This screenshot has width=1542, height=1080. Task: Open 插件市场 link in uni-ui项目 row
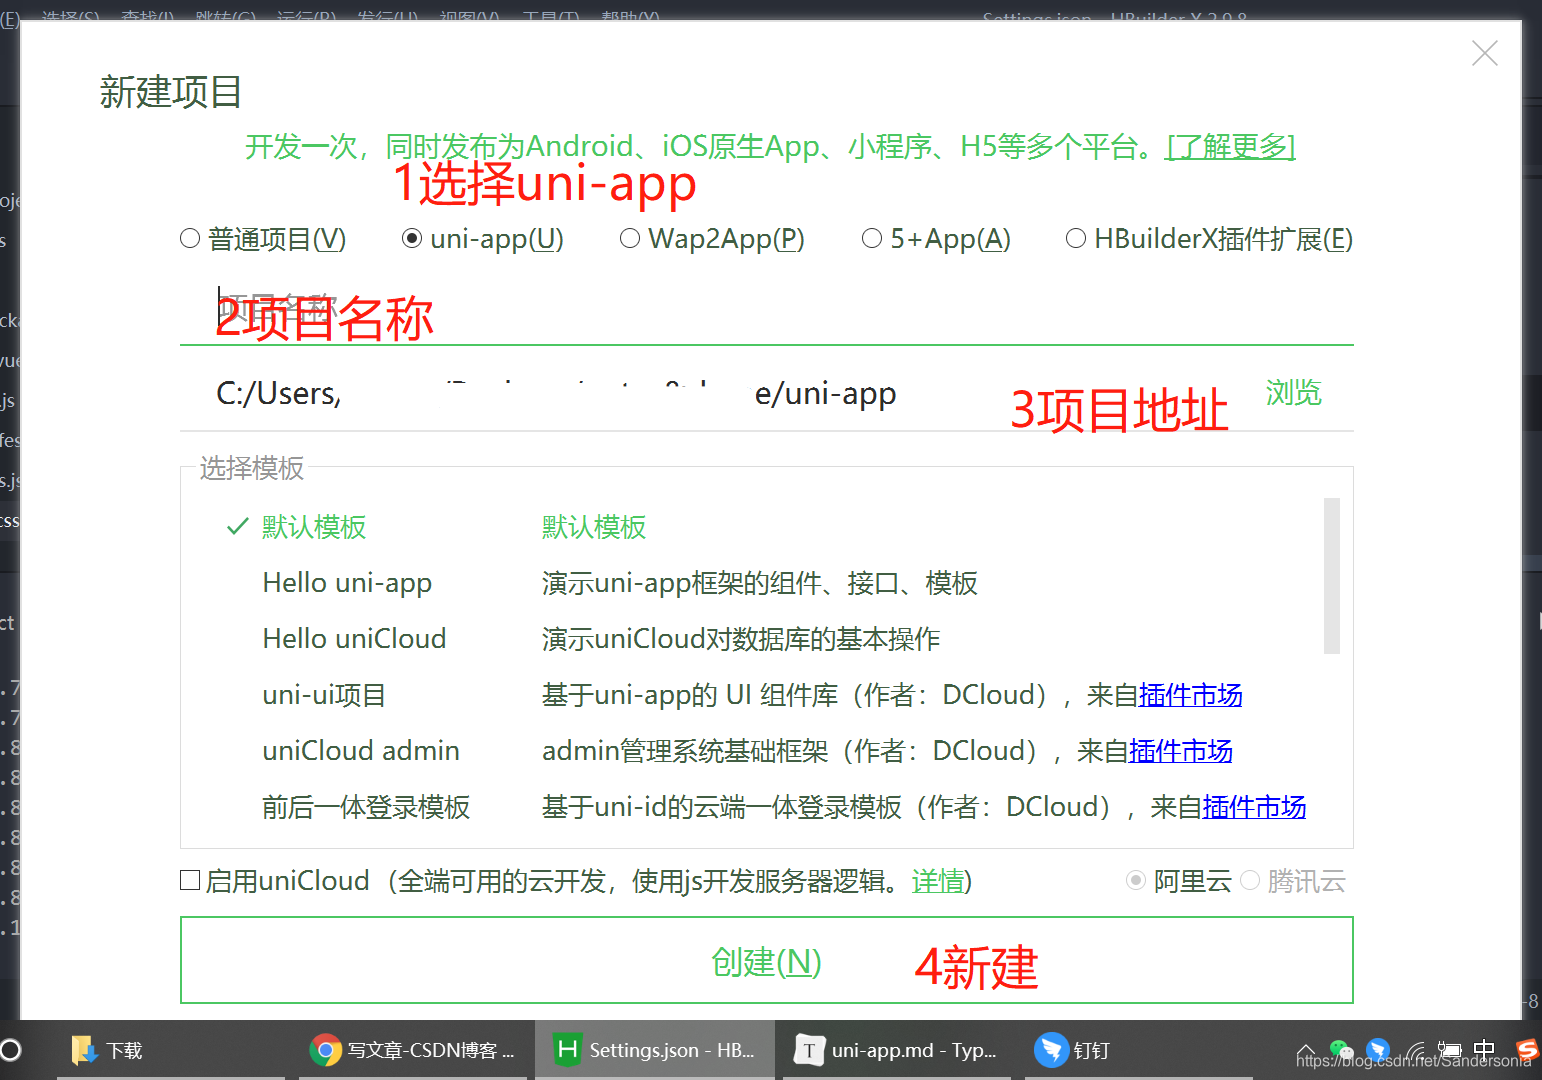click(x=1190, y=695)
